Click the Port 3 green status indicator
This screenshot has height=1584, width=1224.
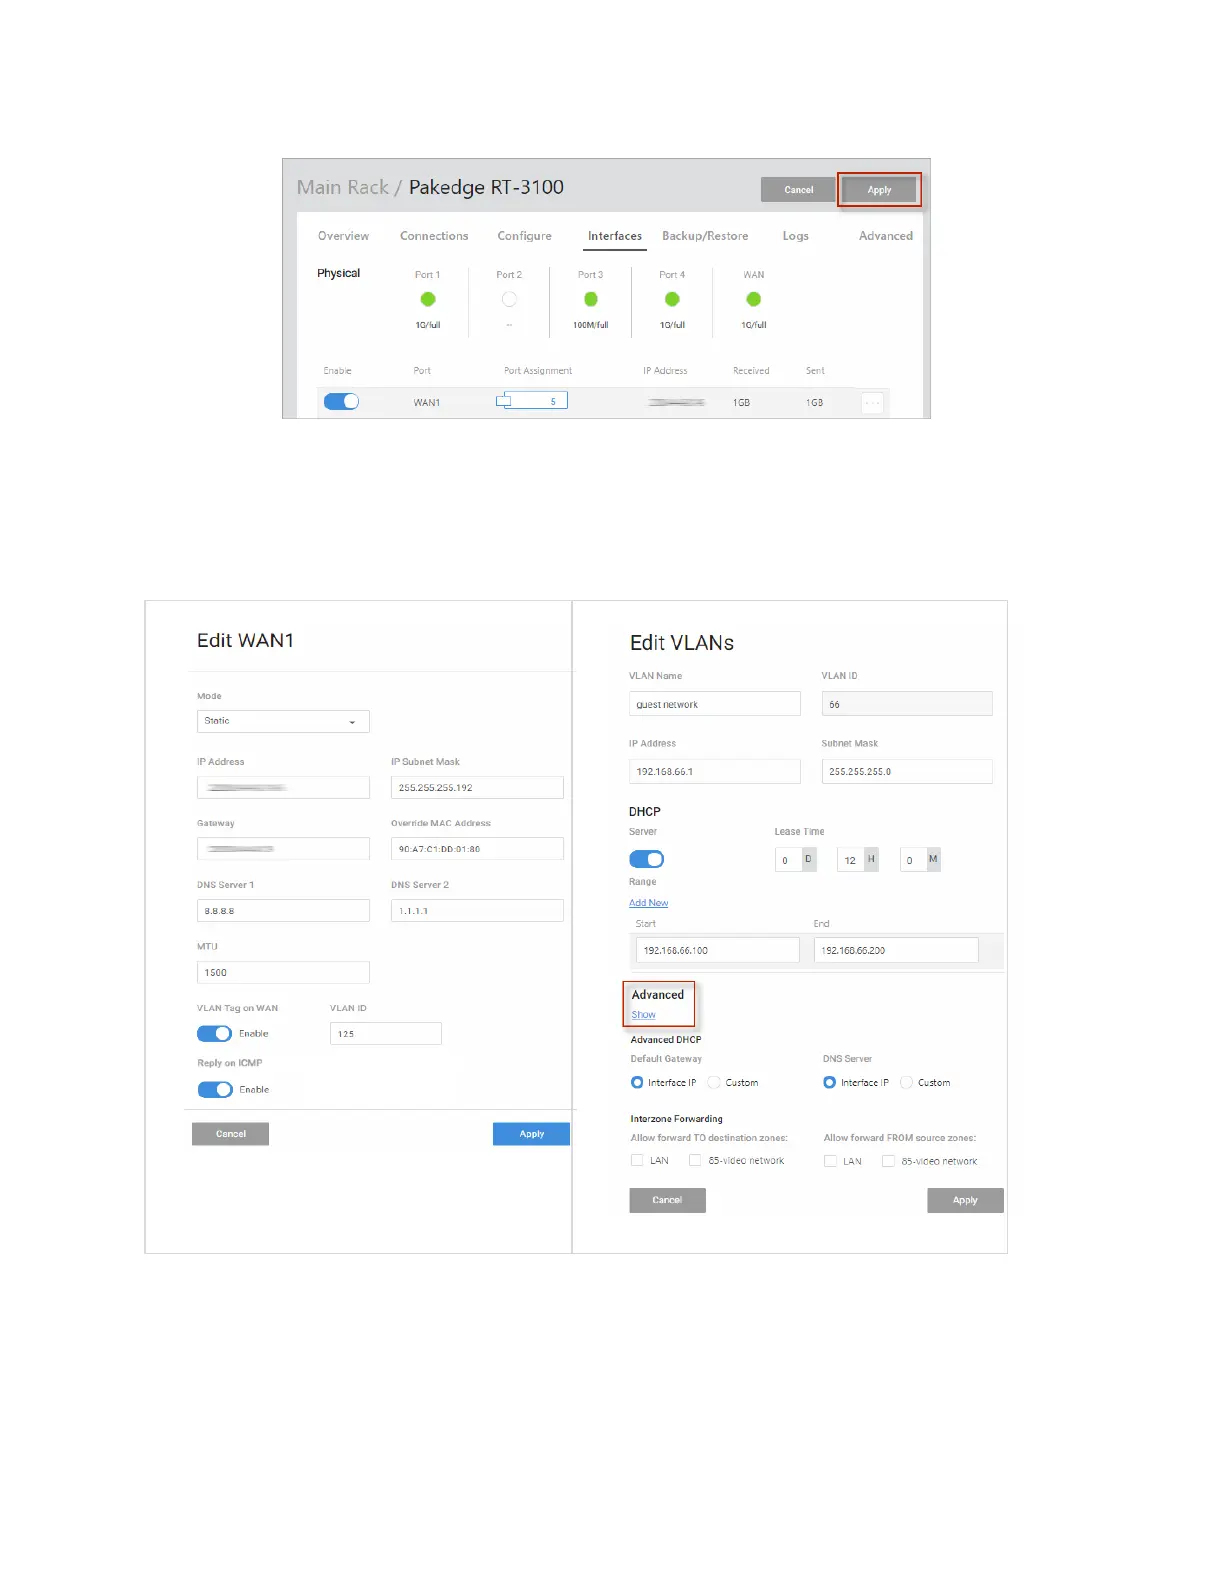pos(591,299)
